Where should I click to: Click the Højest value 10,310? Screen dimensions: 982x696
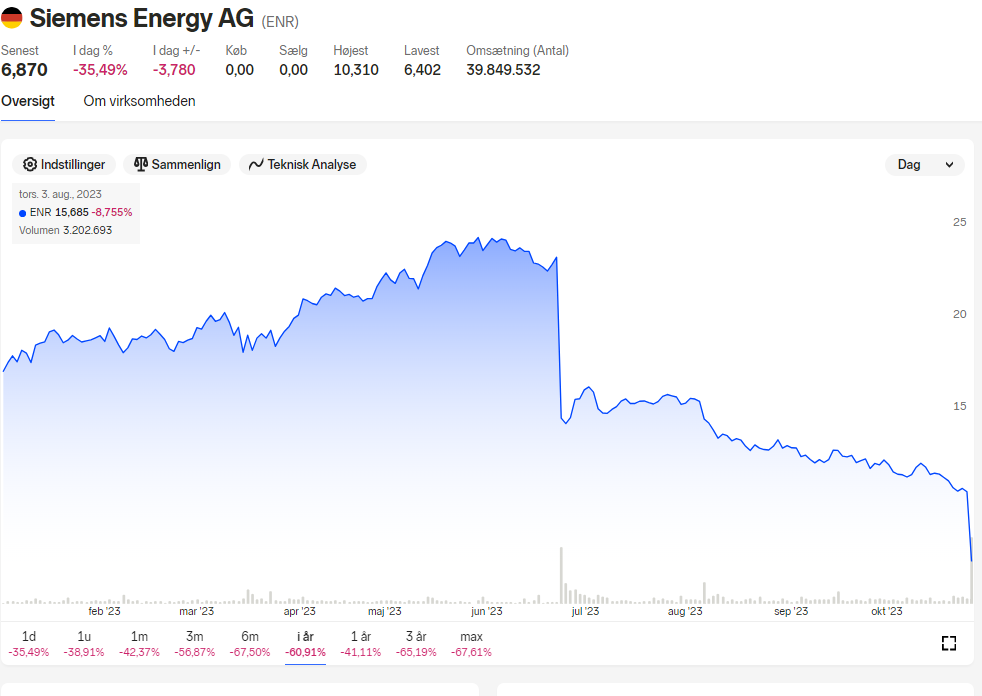(x=356, y=70)
